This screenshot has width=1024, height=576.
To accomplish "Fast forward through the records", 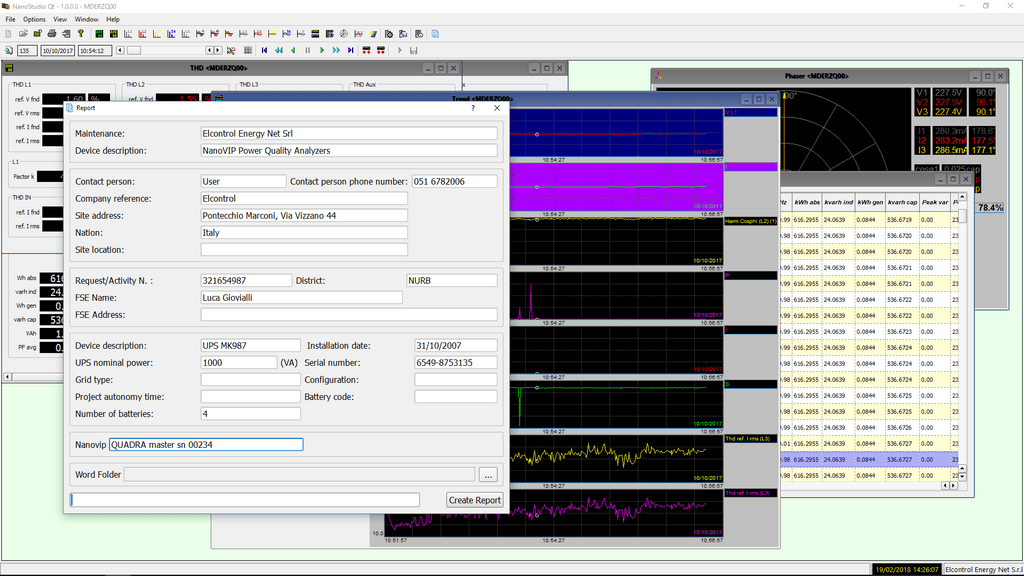I will coord(336,50).
